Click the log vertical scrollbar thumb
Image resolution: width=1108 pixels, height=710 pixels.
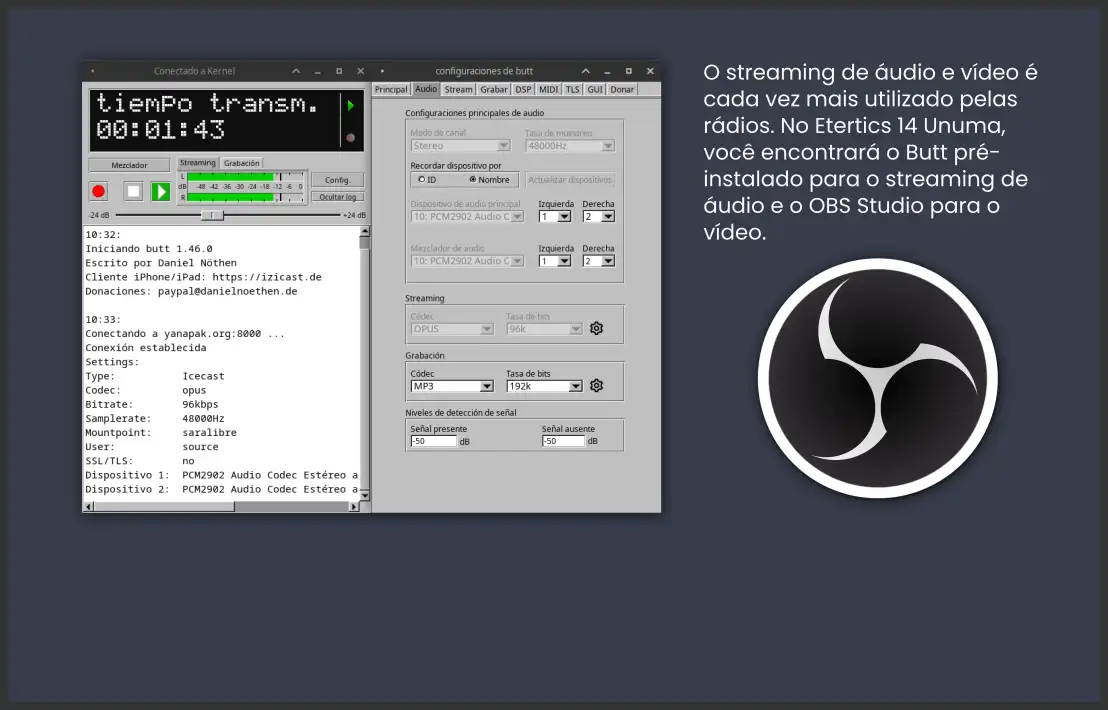pyautogui.click(x=365, y=242)
